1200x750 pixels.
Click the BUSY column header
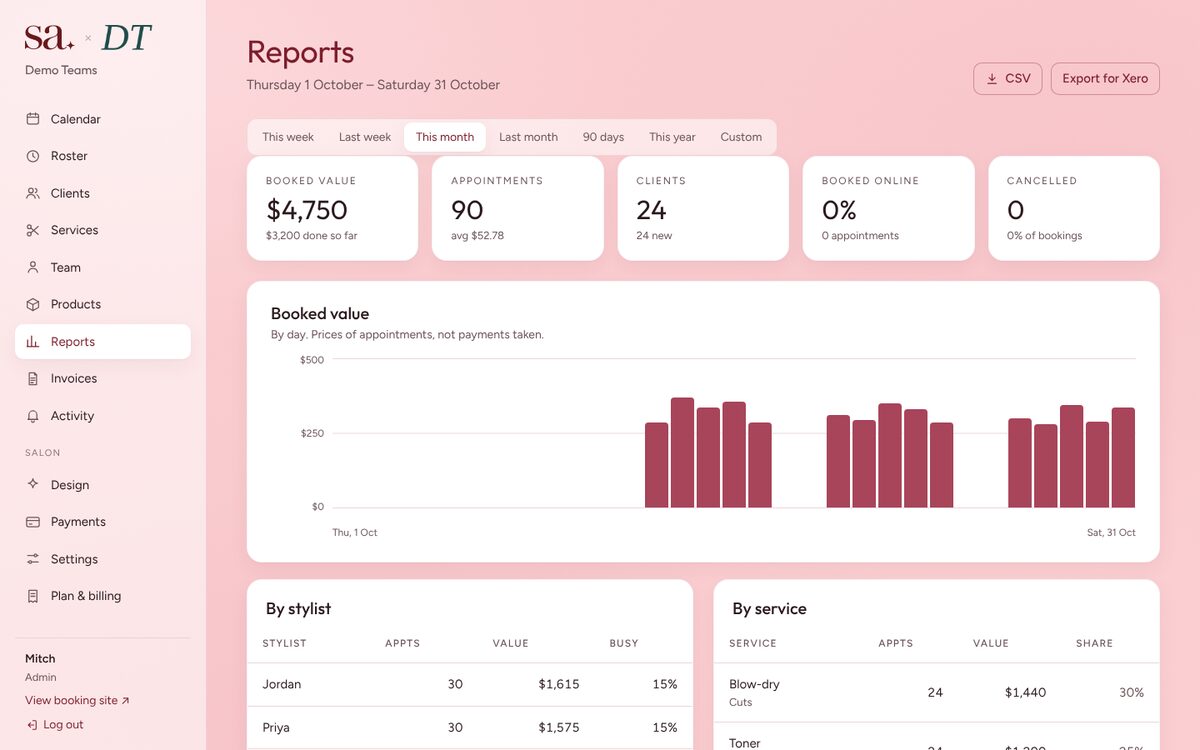pyautogui.click(x=624, y=643)
